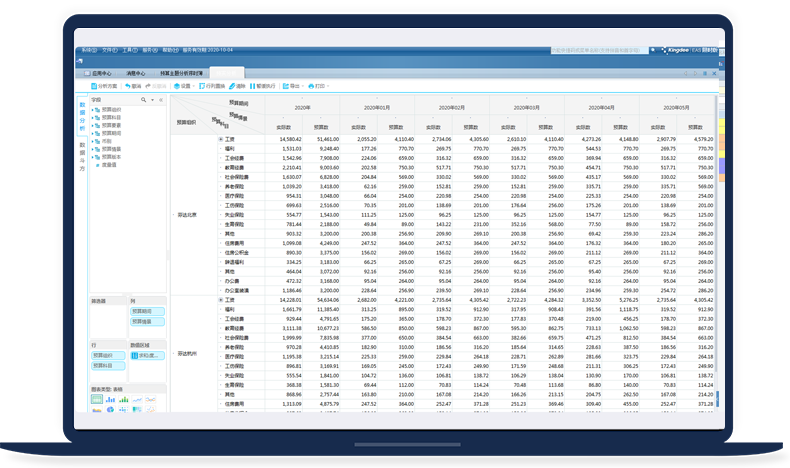The width and height of the screenshot is (790, 468).
Task: Click the 求和 measure chip in values area
Action: pos(147,356)
